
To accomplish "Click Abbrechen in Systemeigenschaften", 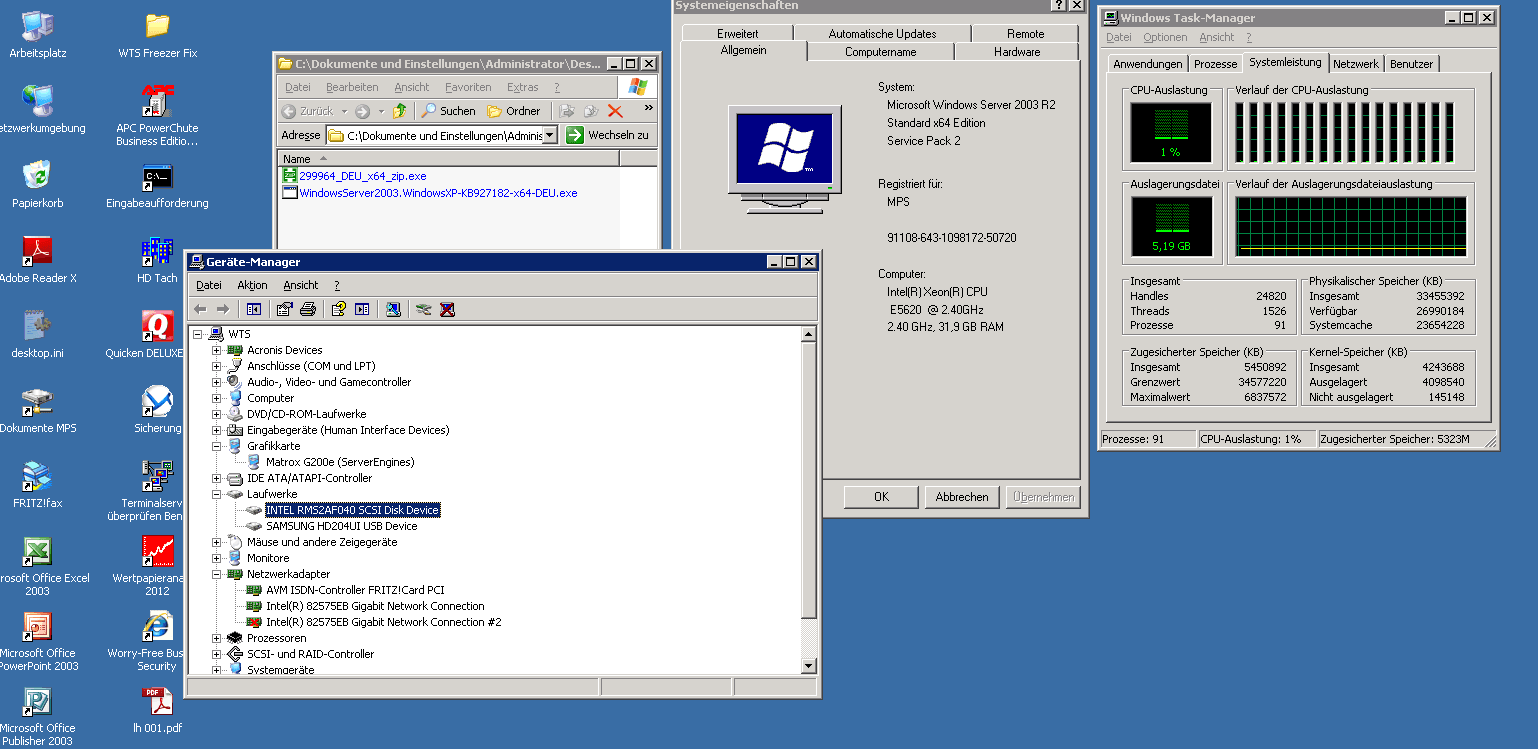I will click(x=962, y=497).
